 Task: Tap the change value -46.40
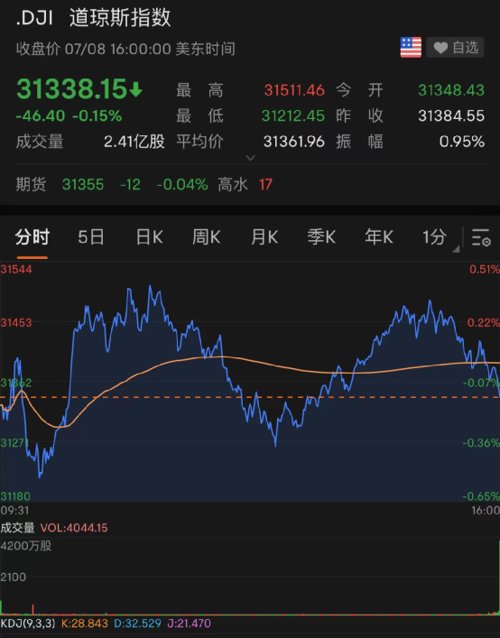(40, 116)
